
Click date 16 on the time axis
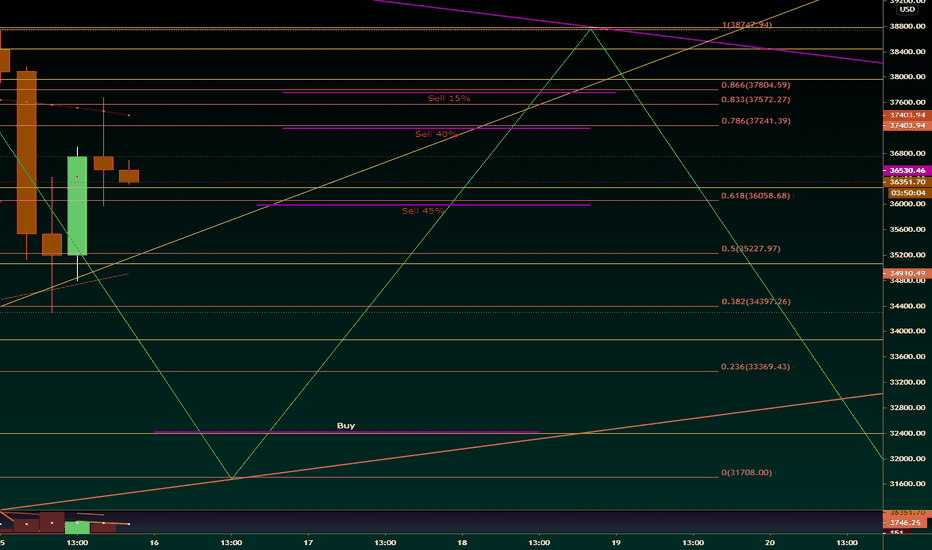pyautogui.click(x=155, y=542)
